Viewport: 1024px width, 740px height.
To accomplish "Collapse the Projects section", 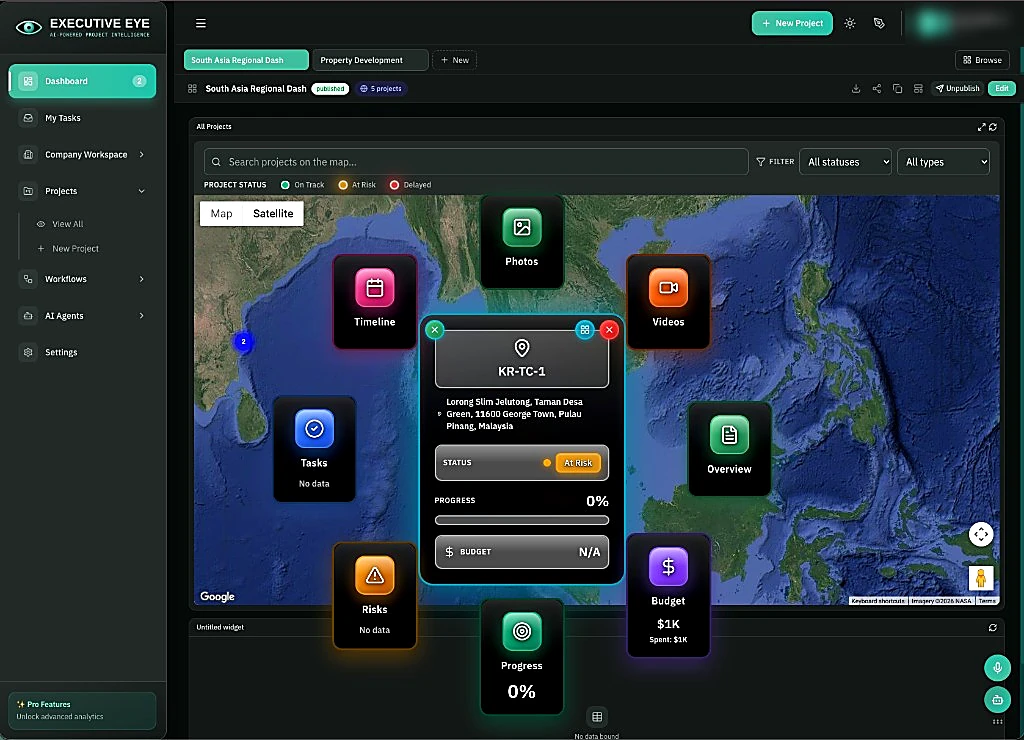I will (x=82, y=191).
